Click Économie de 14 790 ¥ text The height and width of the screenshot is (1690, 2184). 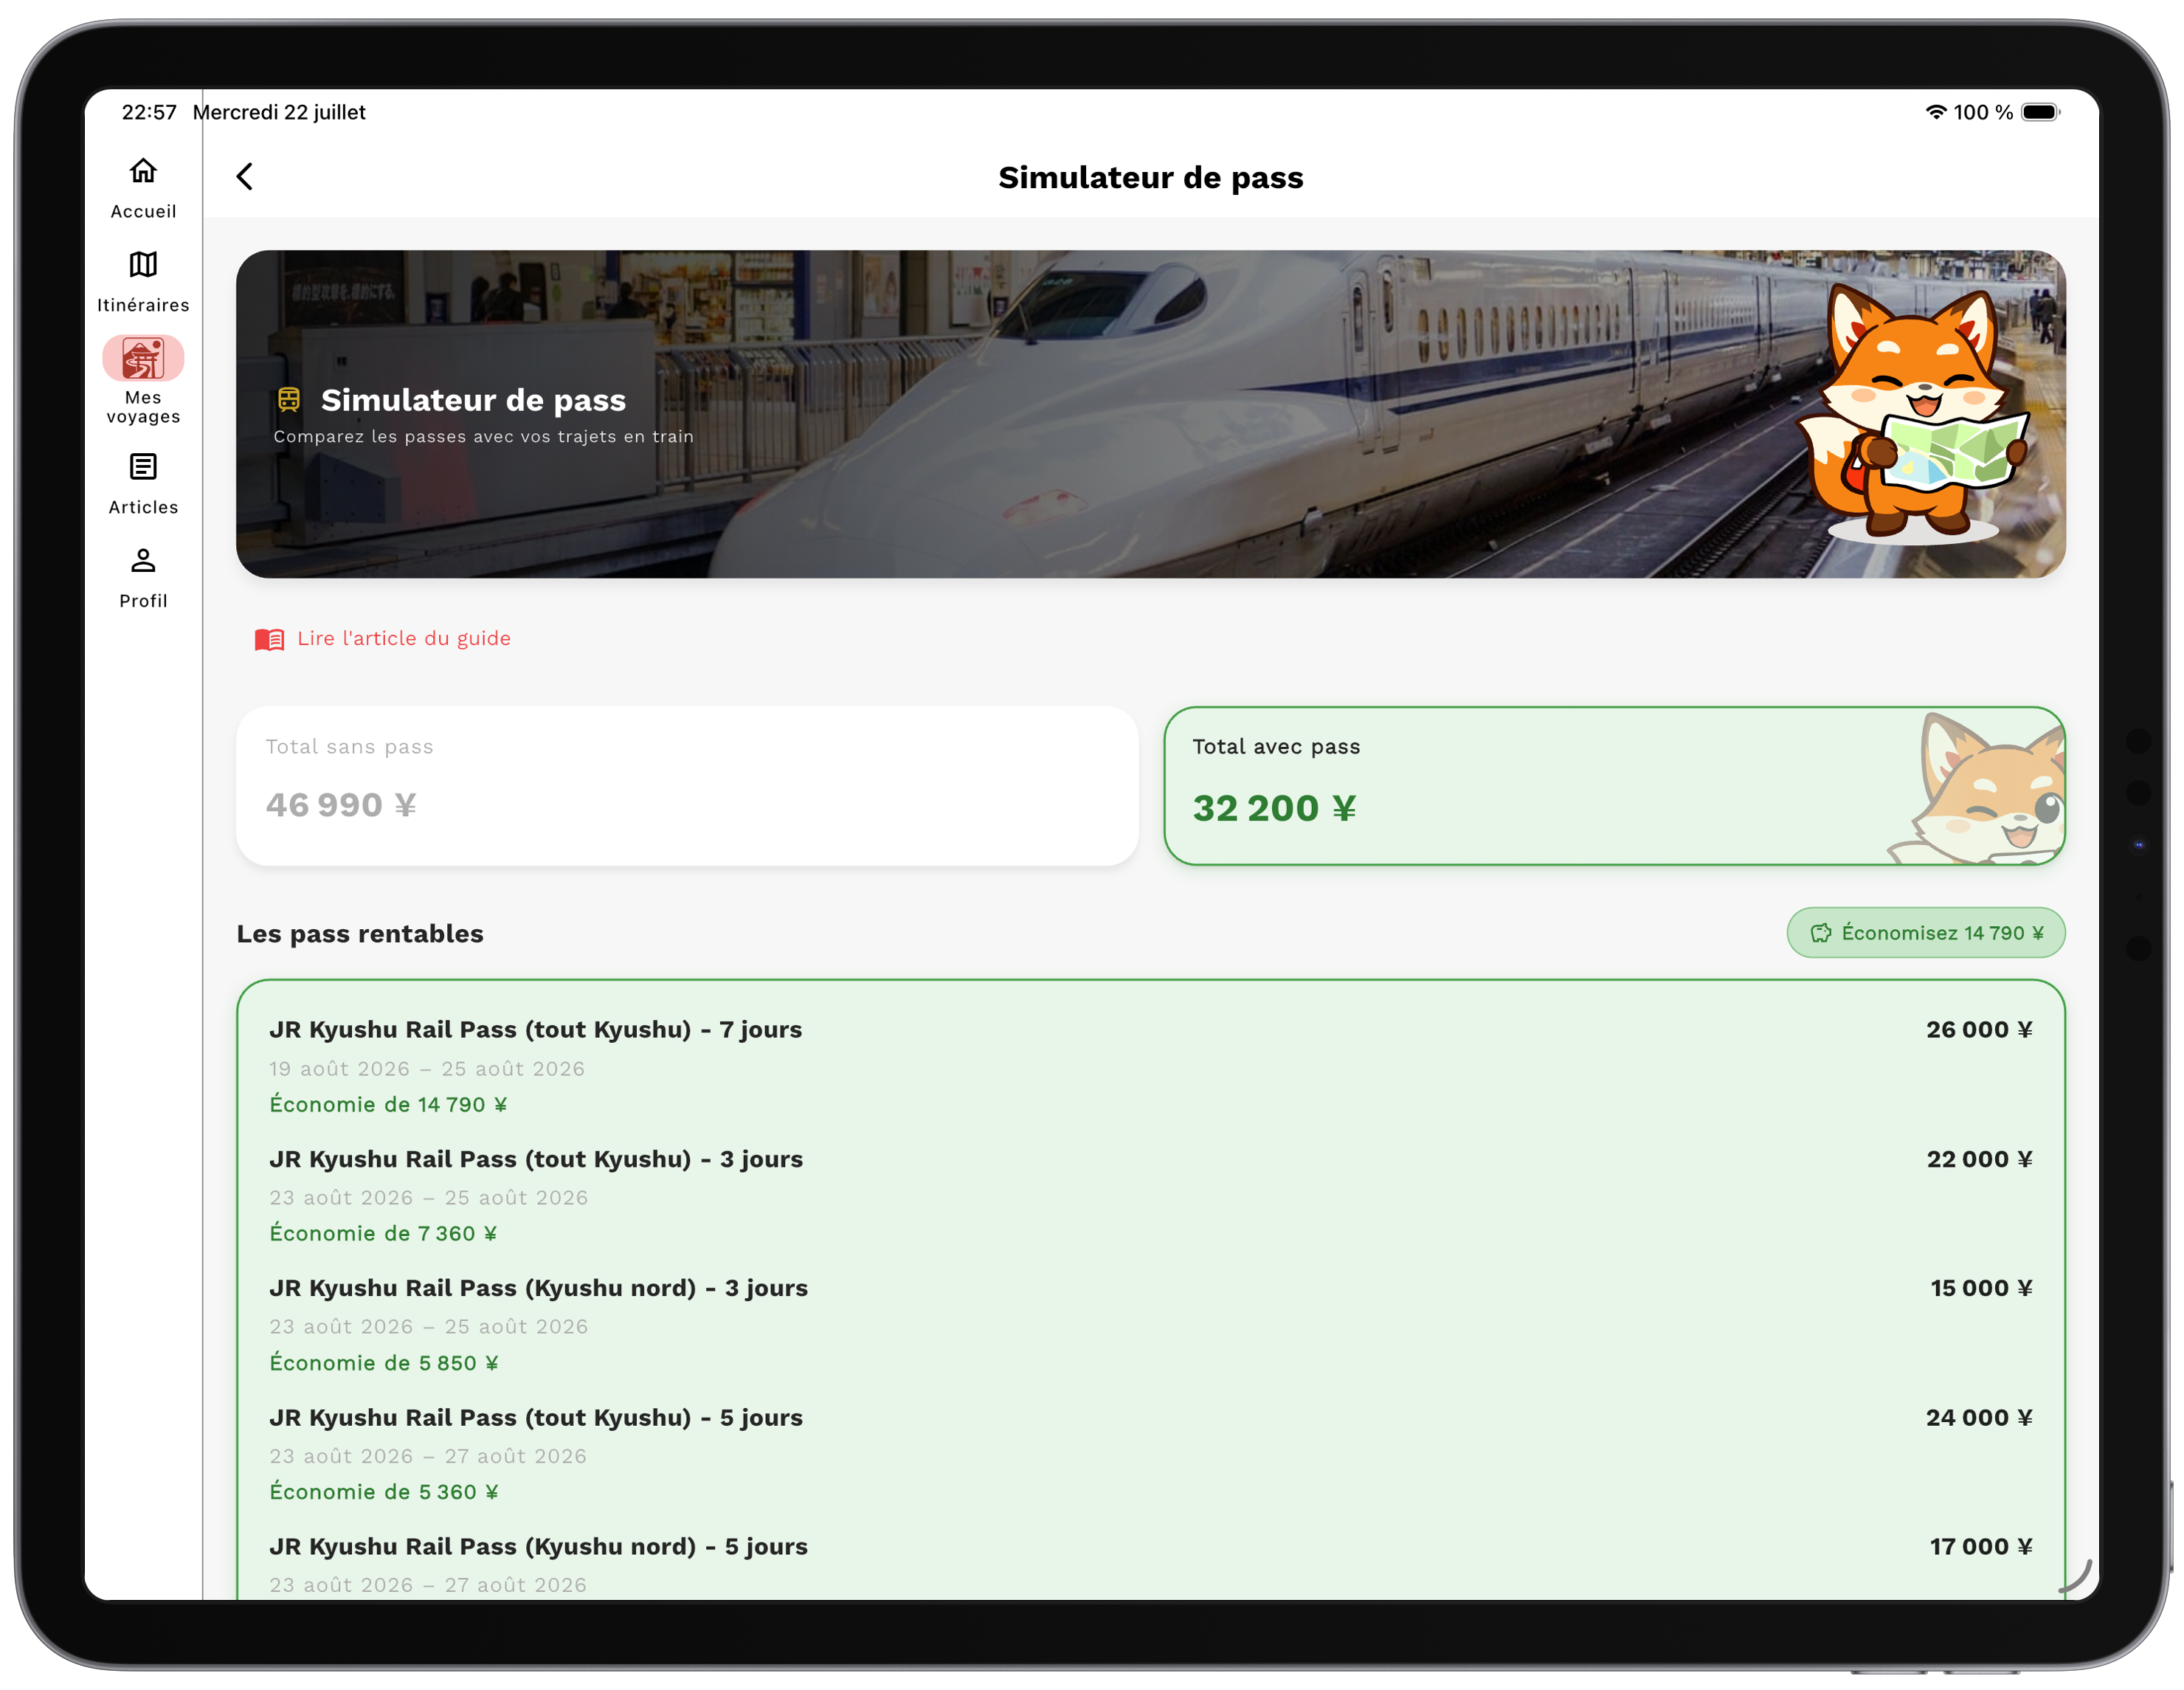coord(388,1105)
